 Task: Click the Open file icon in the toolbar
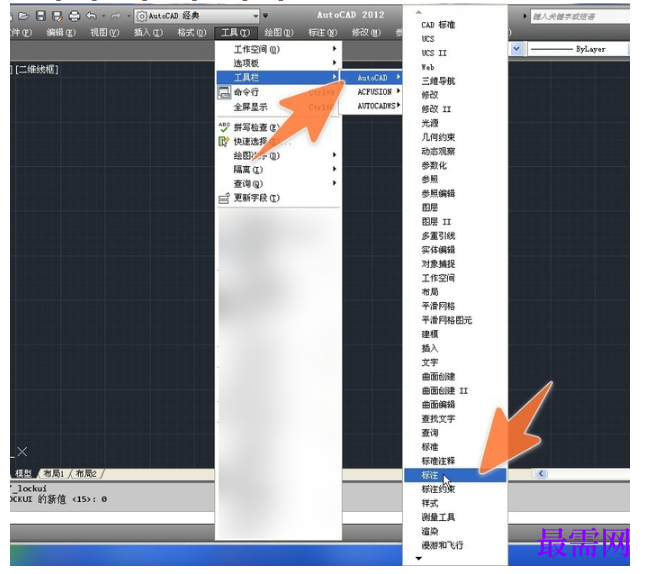tap(24, 16)
